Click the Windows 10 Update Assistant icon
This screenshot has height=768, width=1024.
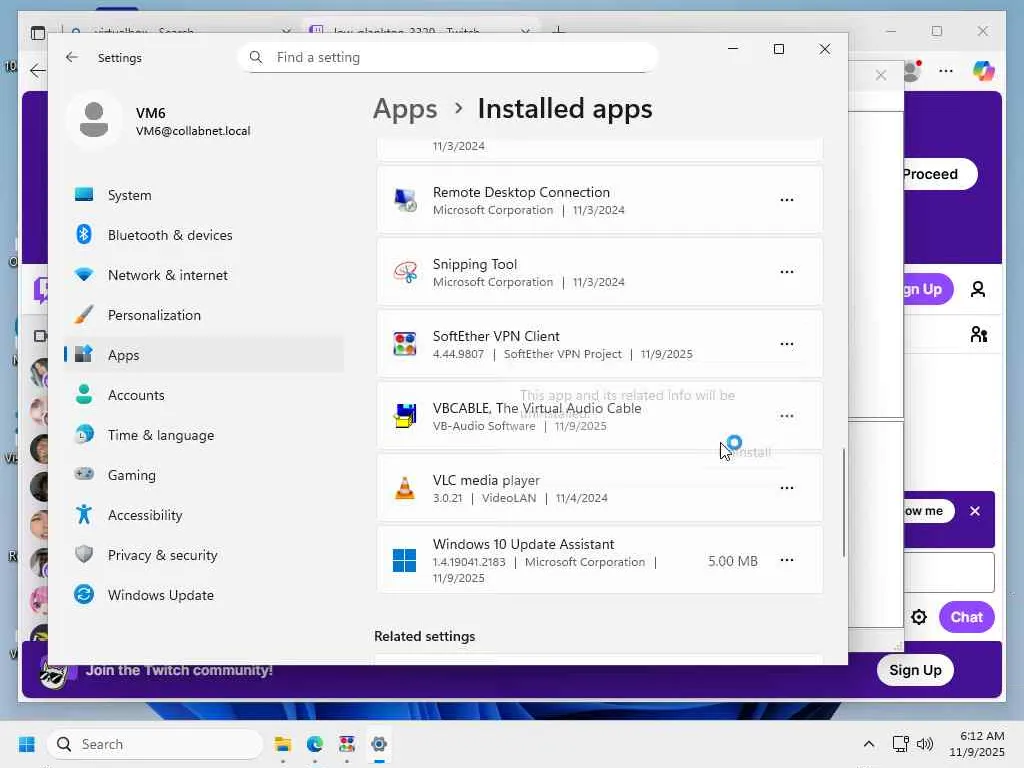pos(405,560)
